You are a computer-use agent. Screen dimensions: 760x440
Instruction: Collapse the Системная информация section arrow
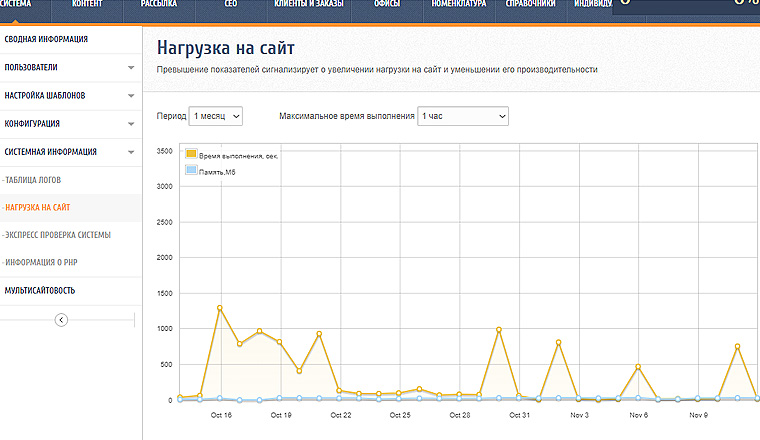click(131, 152)
